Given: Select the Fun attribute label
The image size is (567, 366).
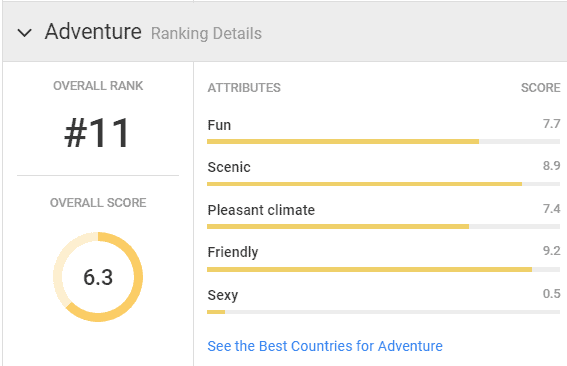Looking at the screenshot, I should tap(219, 125).
